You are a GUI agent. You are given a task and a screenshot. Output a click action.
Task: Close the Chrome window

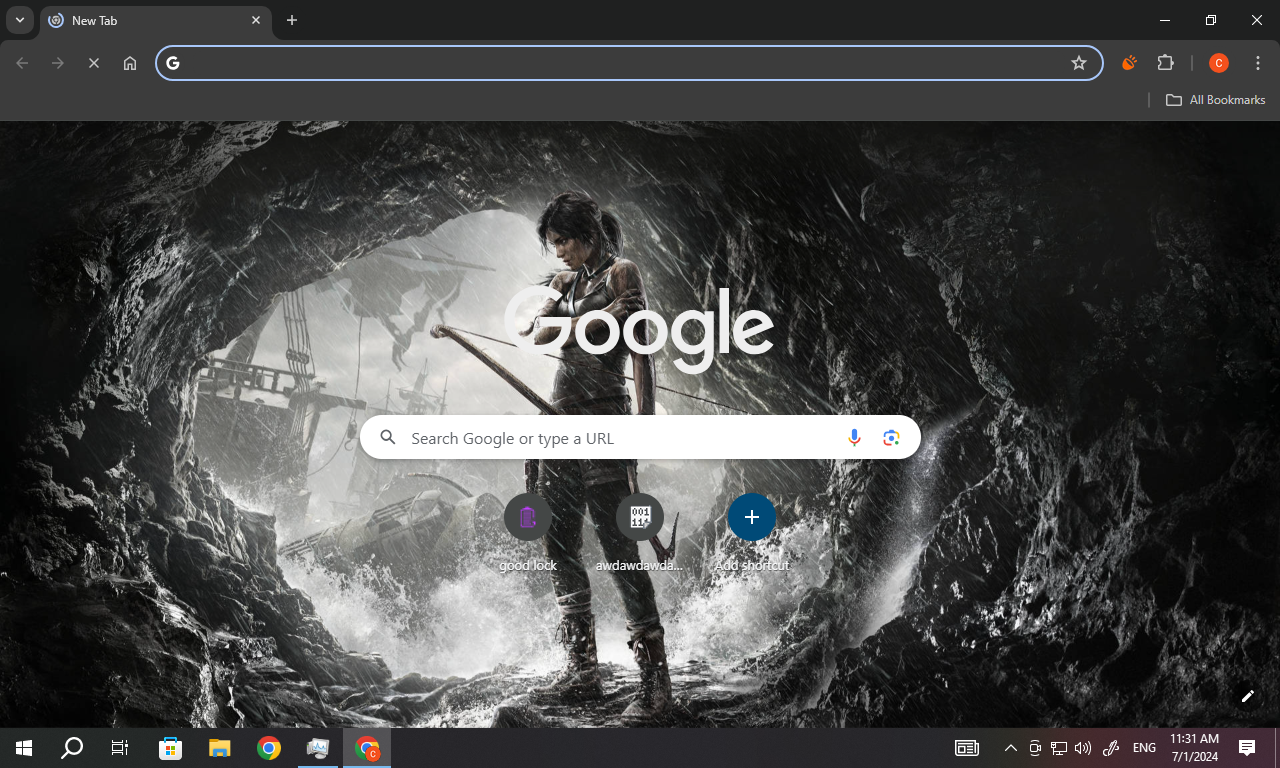[1257, 20]
